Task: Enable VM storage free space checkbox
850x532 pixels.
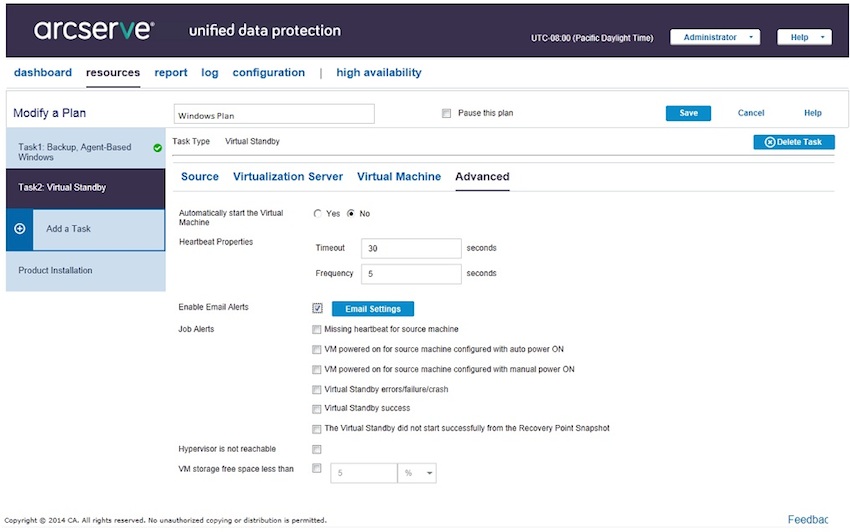Action: (317, 468)
